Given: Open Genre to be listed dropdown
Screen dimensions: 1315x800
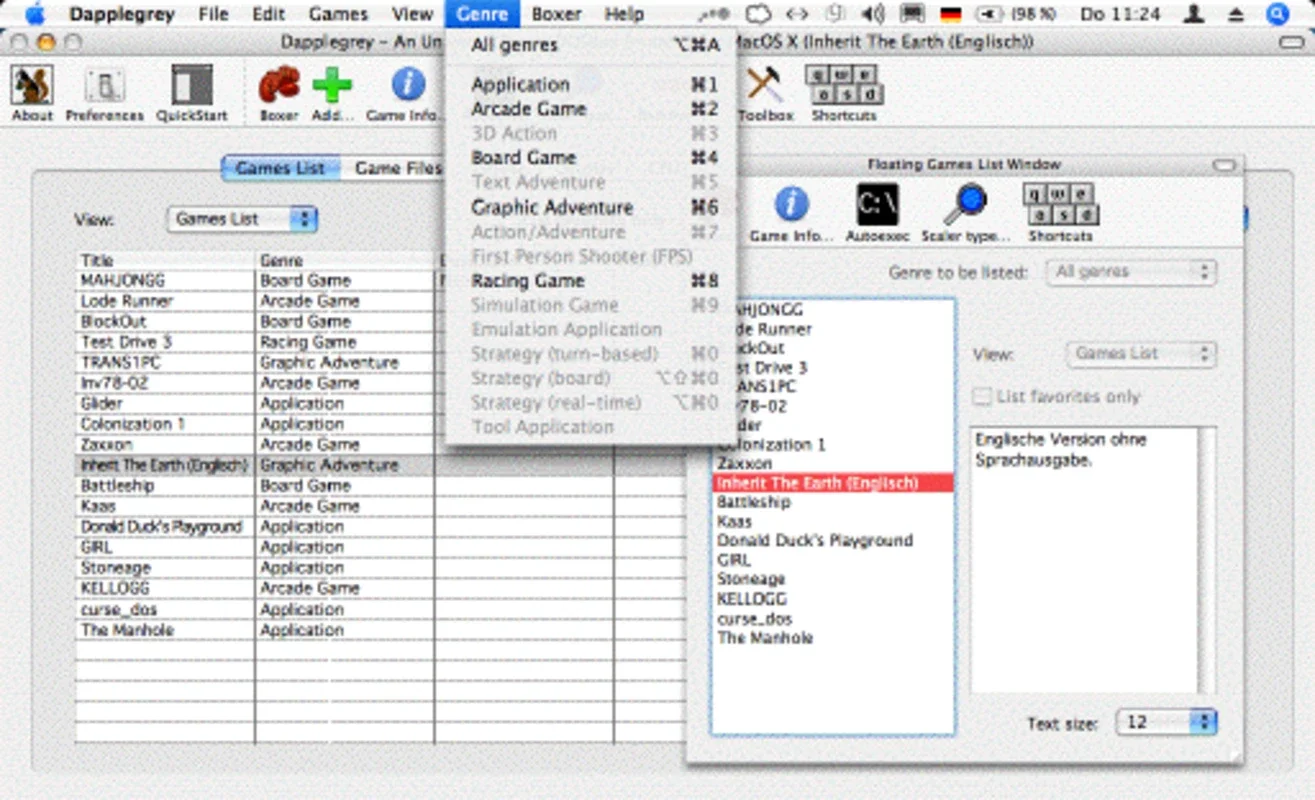Looking at the screenshot, I should [1130, 272].
